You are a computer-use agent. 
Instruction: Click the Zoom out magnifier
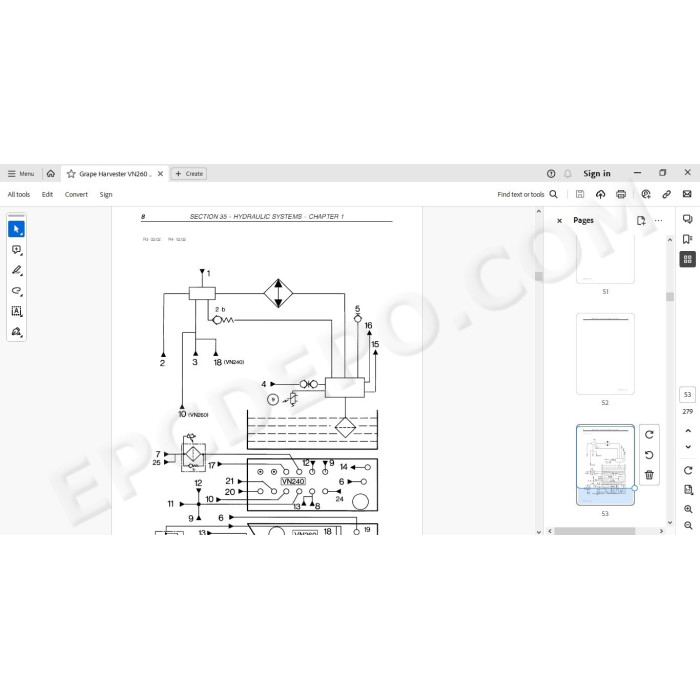click(x=688, y=525)
